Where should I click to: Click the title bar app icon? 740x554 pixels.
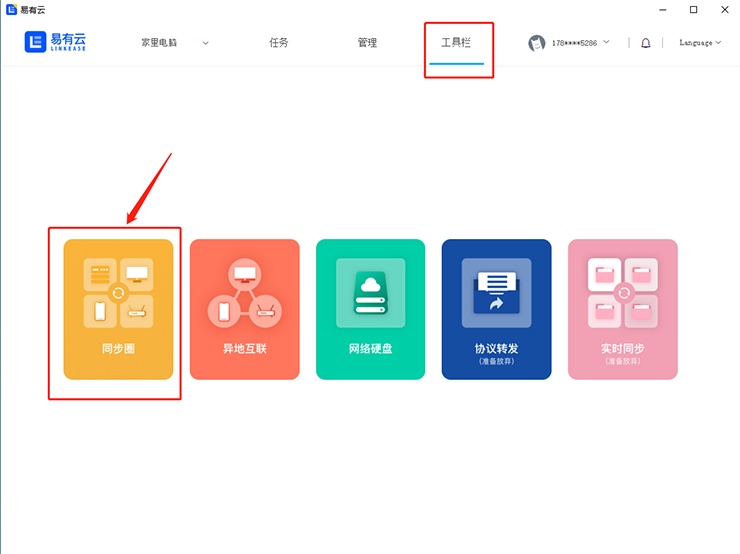(11, 9)
